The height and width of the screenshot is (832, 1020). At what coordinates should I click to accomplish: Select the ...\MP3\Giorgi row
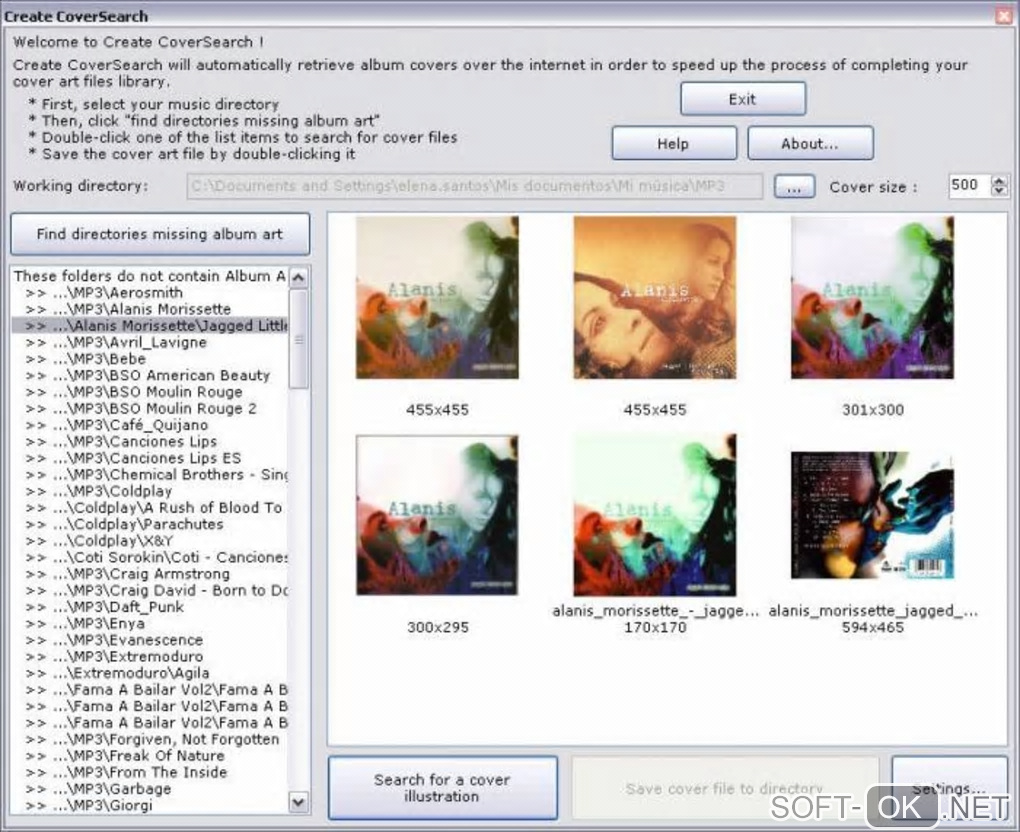[x=150, y=805]
